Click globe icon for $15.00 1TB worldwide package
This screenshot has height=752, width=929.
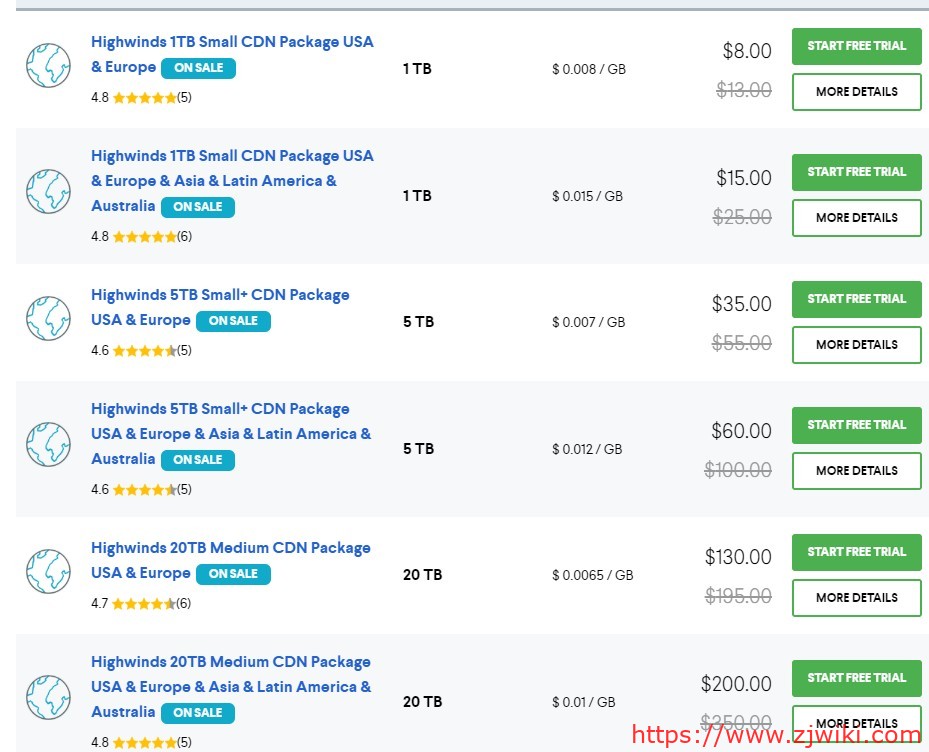point(48,191)
